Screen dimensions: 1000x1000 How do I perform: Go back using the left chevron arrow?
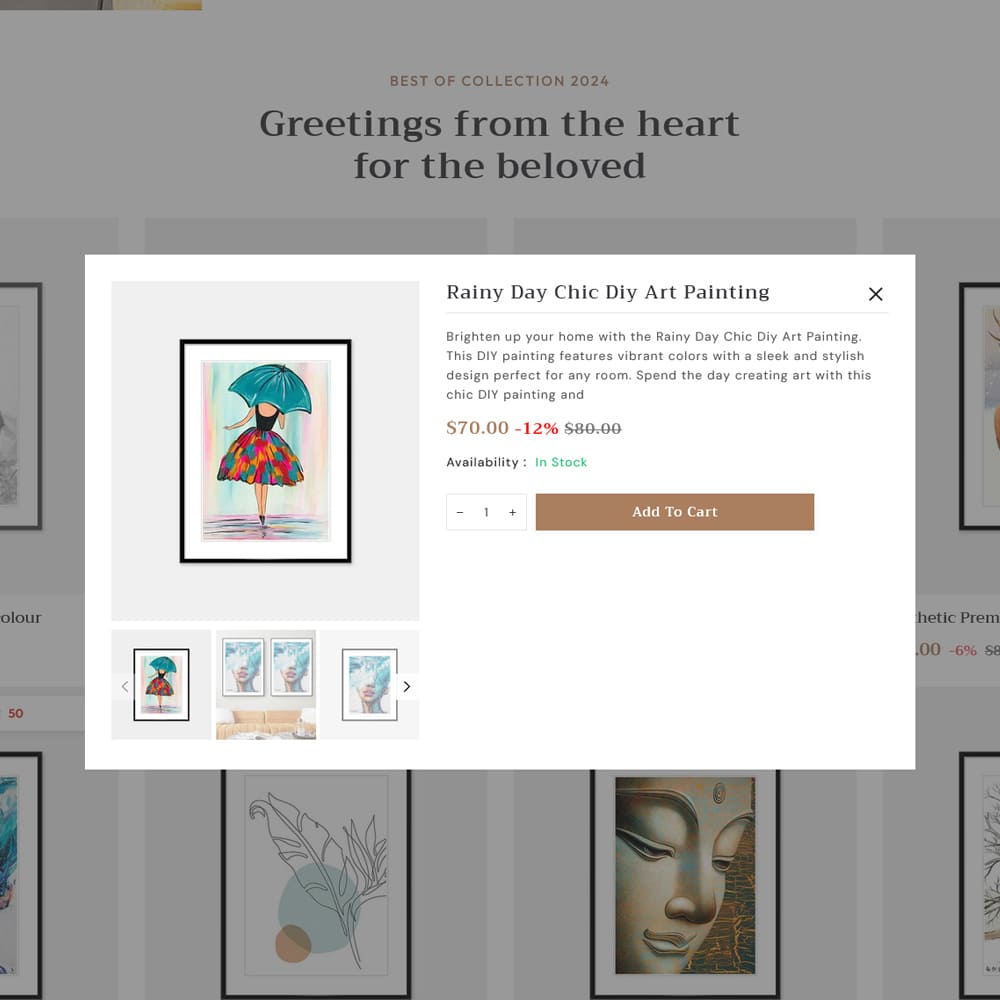click(x=125, y=686)
